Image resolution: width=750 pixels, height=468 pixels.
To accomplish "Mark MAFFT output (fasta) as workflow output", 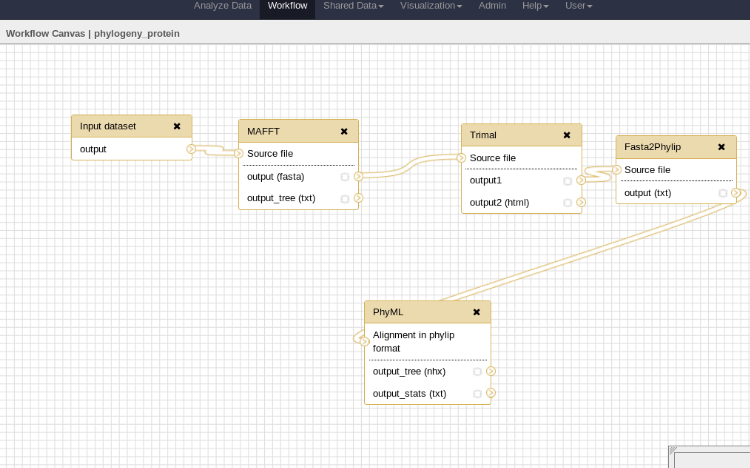I will (x=345, y=177).
